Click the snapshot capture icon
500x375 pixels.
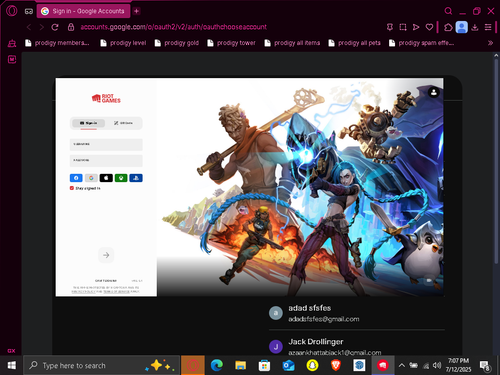403,27
